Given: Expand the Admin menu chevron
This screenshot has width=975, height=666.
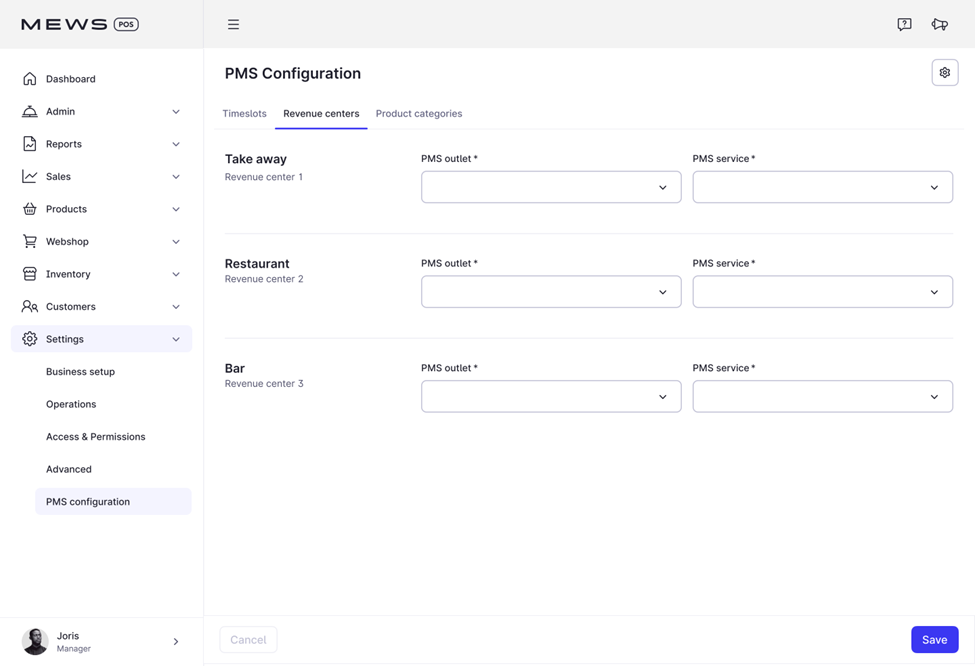Looking at the screenshot, I should click(176, 112).
